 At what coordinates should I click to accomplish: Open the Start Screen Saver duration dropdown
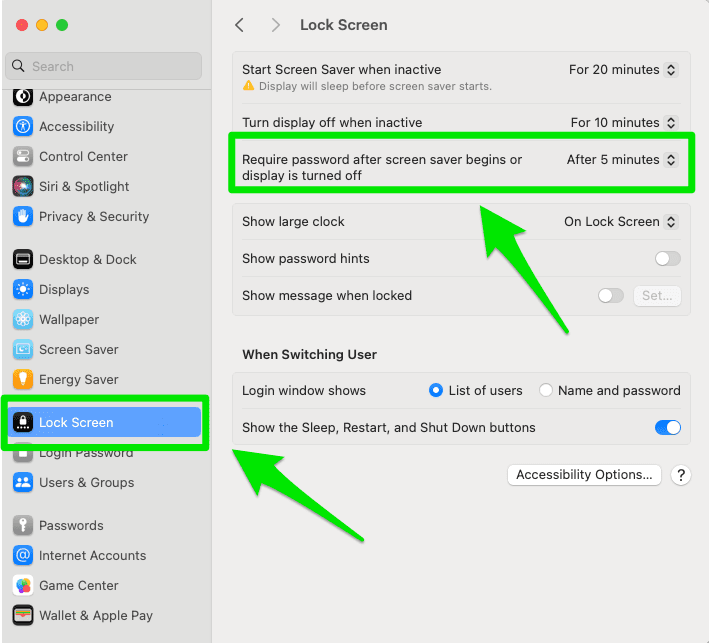pyautogui.click(x=623, y=70)
